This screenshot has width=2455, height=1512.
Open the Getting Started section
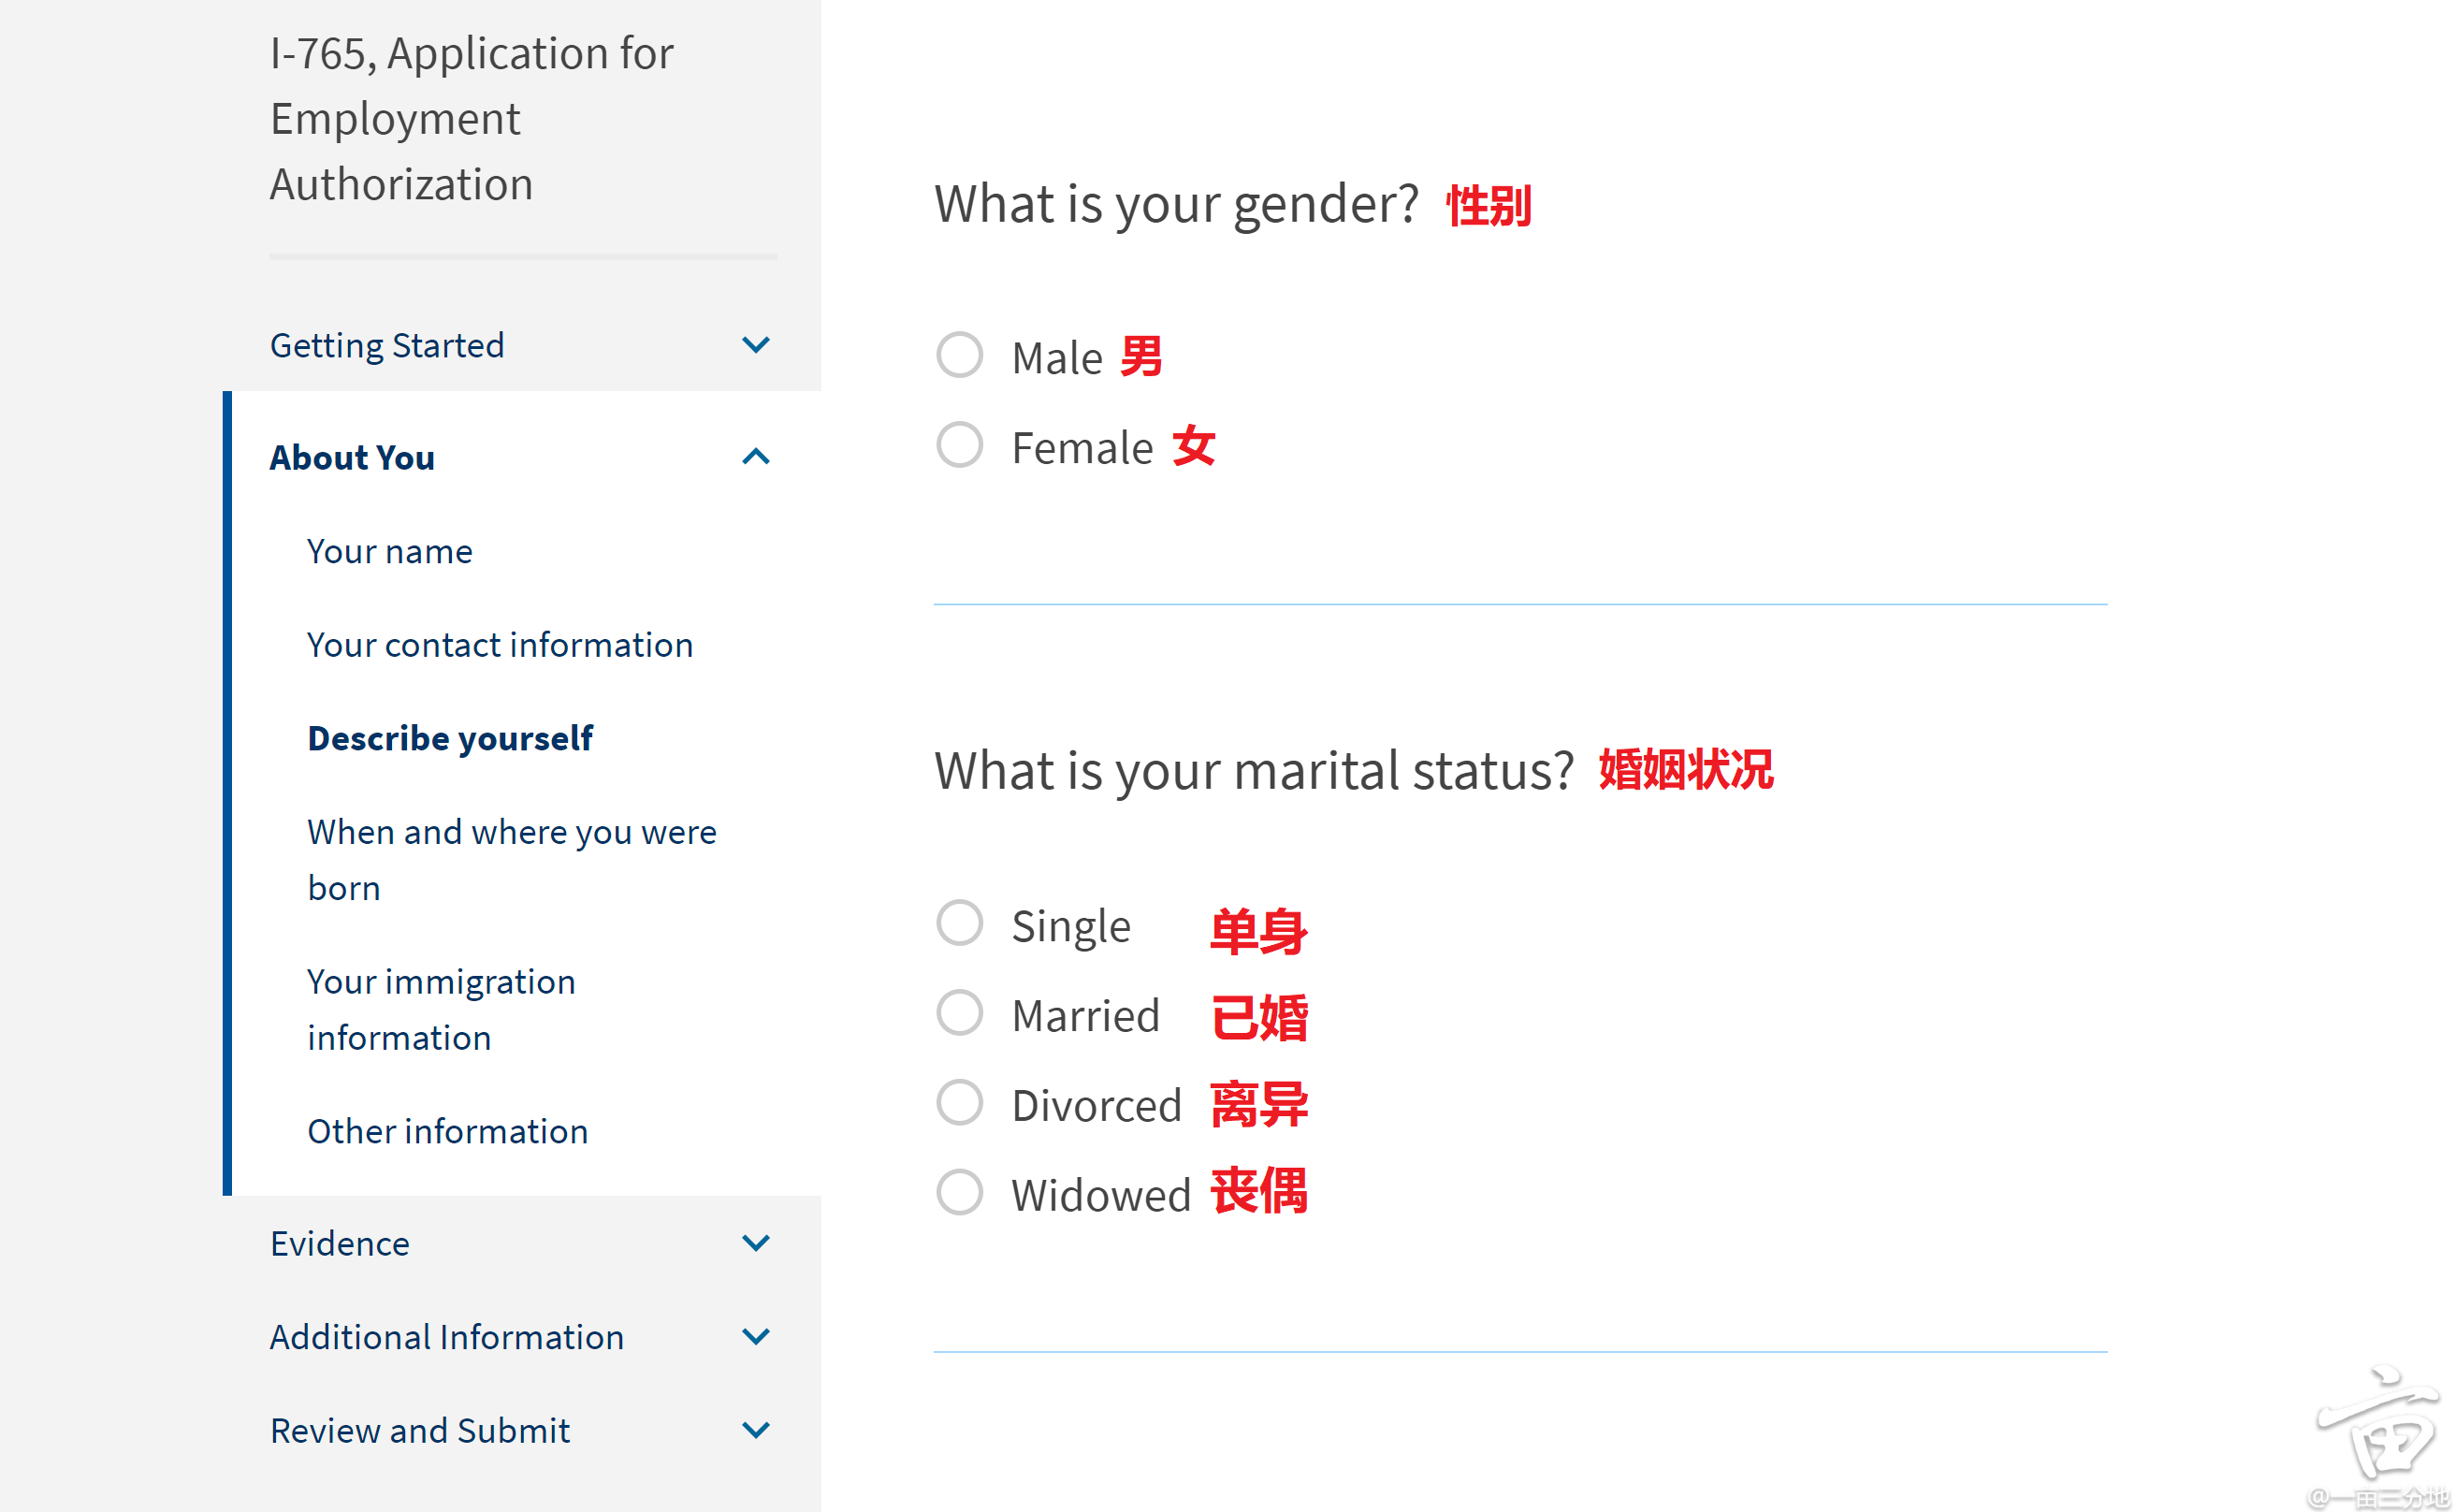point(387,345)
